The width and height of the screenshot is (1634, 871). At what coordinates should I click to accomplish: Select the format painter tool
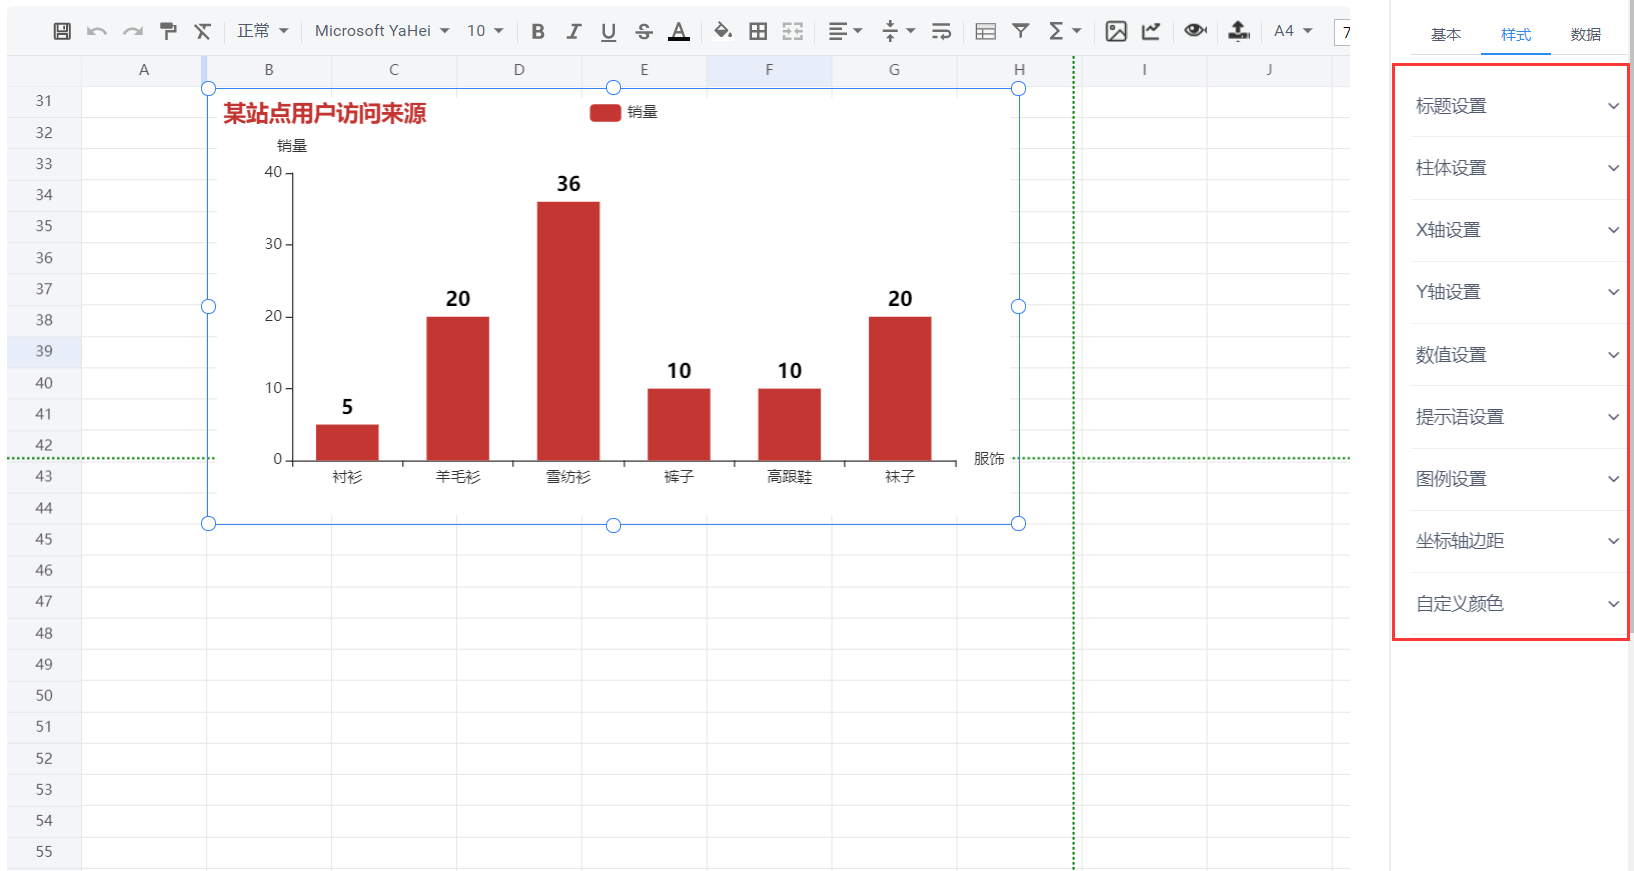point(168,31)
